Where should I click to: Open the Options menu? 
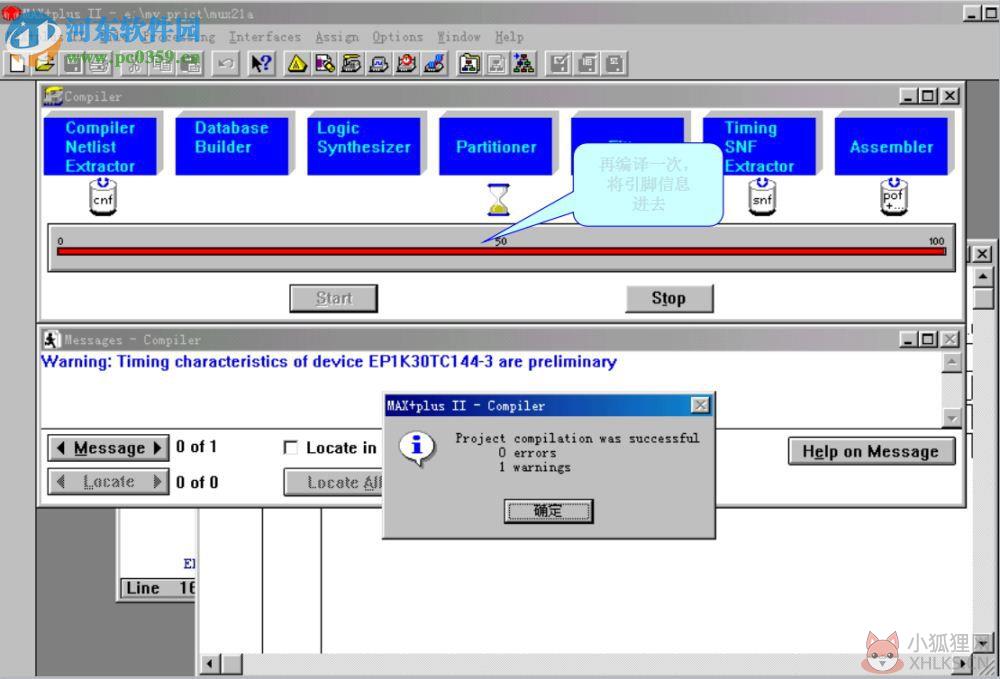coord(397,37)
